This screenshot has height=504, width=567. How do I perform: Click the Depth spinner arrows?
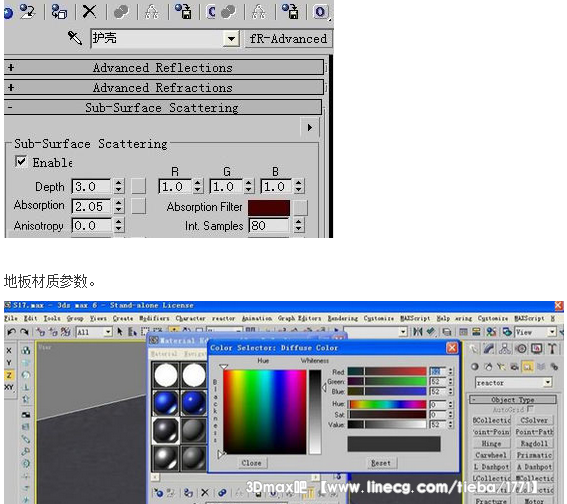click(119, 187)
